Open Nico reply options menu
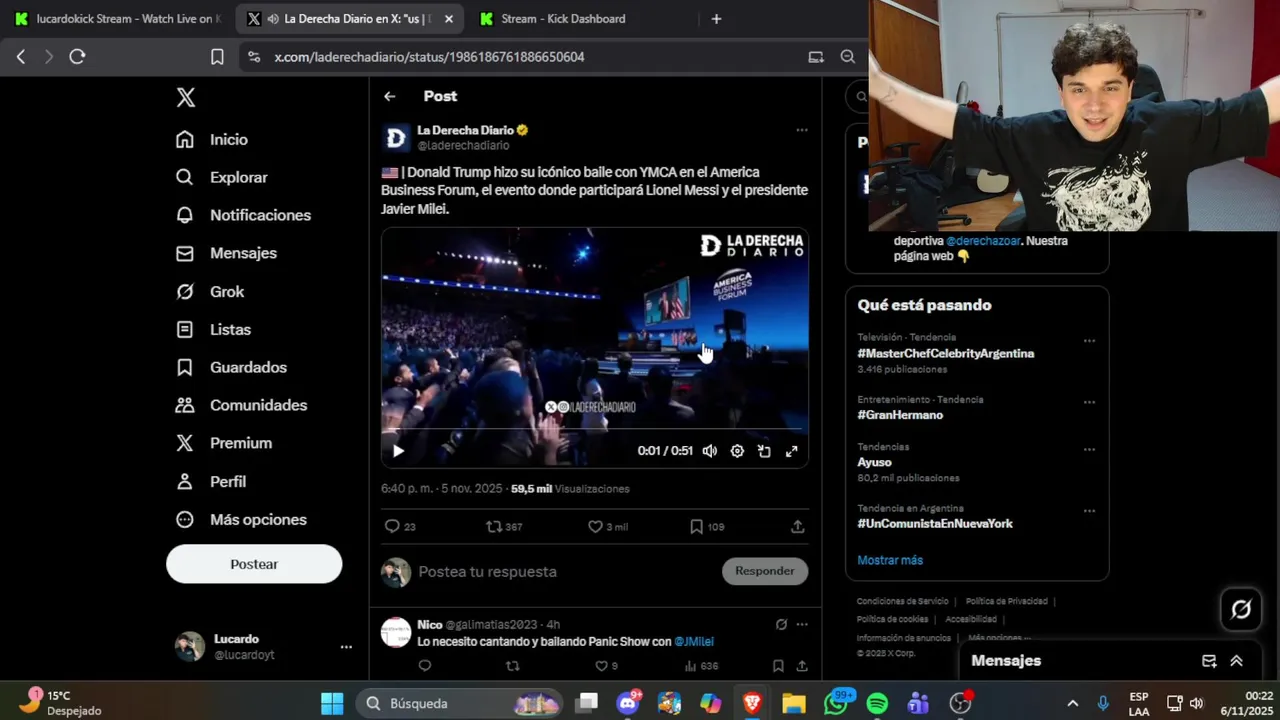This screenshot has width=1280, height=720. [801, 624]
